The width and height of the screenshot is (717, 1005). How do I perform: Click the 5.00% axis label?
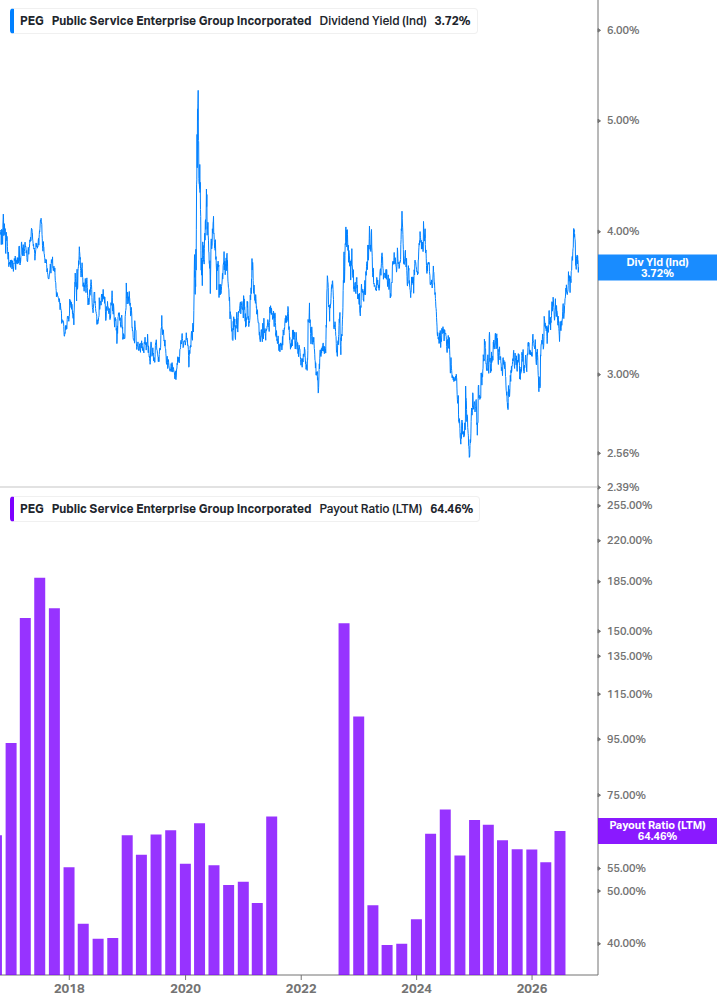tap(623, 120)
